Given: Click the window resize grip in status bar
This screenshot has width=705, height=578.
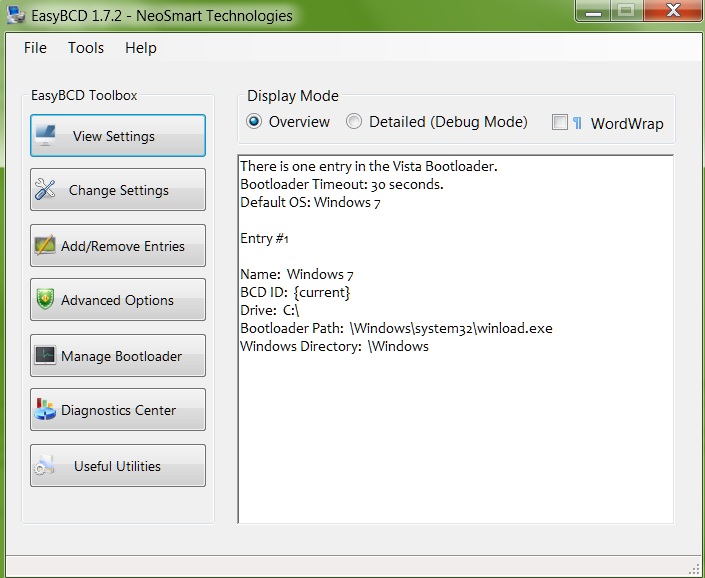Looking at the screenshot, I should pyautogui.click(x=694, y=569).
